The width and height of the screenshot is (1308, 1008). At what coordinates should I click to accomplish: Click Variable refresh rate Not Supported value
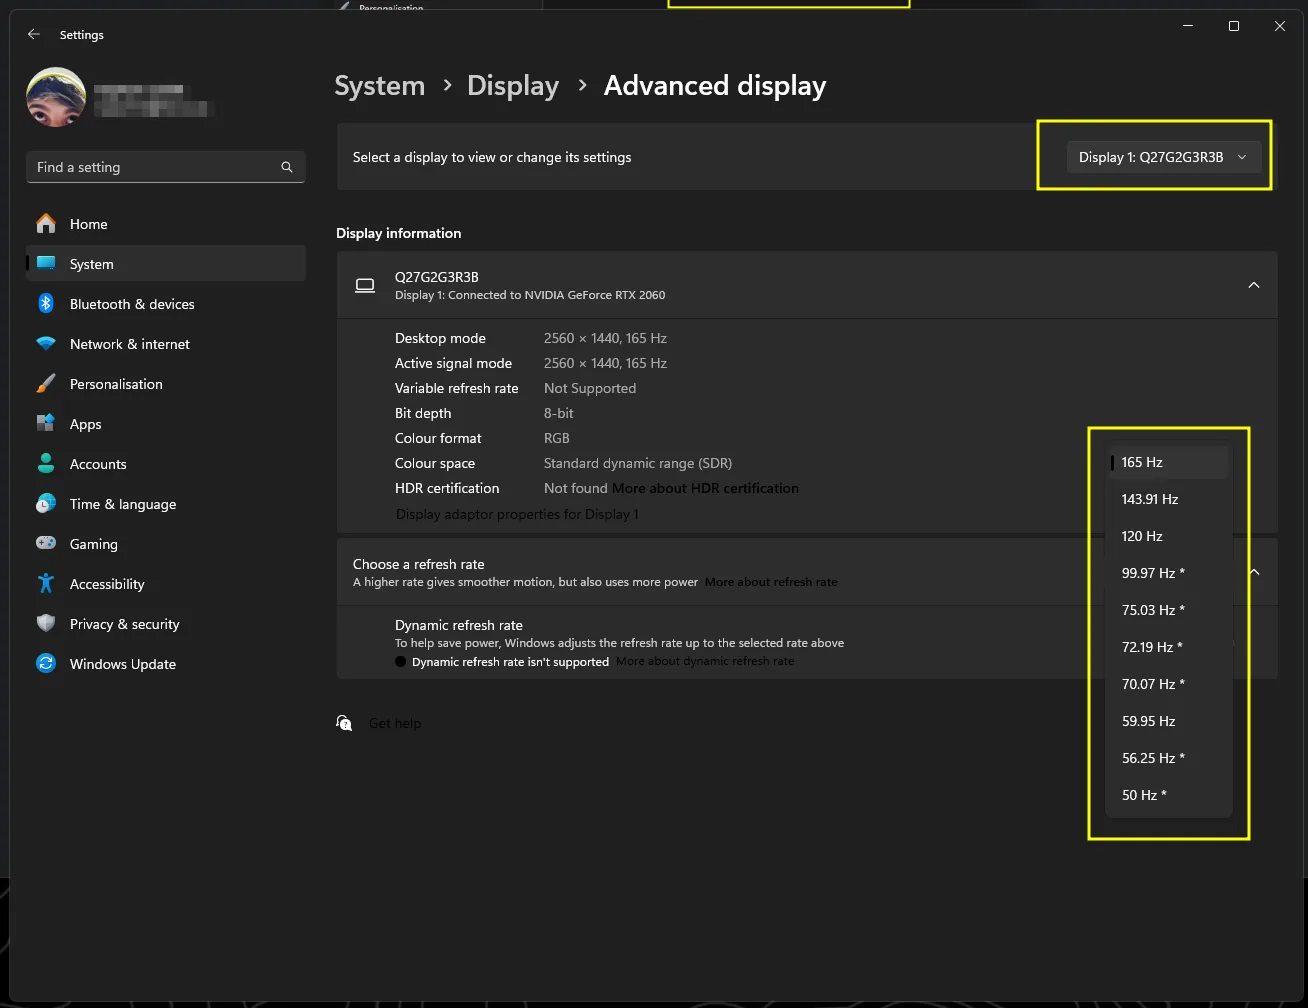click(590, 388)
